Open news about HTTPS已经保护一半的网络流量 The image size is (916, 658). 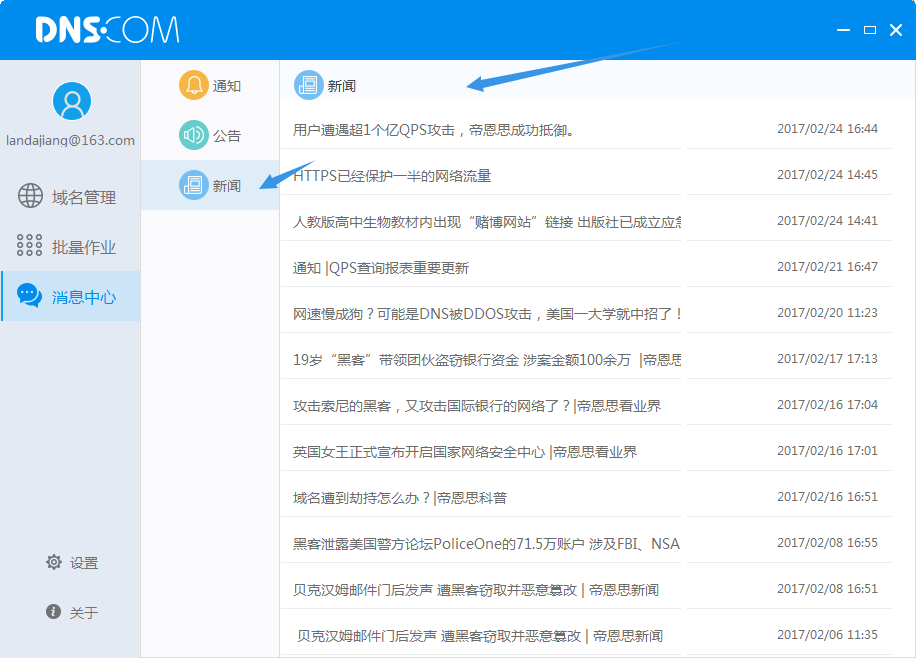tap(392, 176)
